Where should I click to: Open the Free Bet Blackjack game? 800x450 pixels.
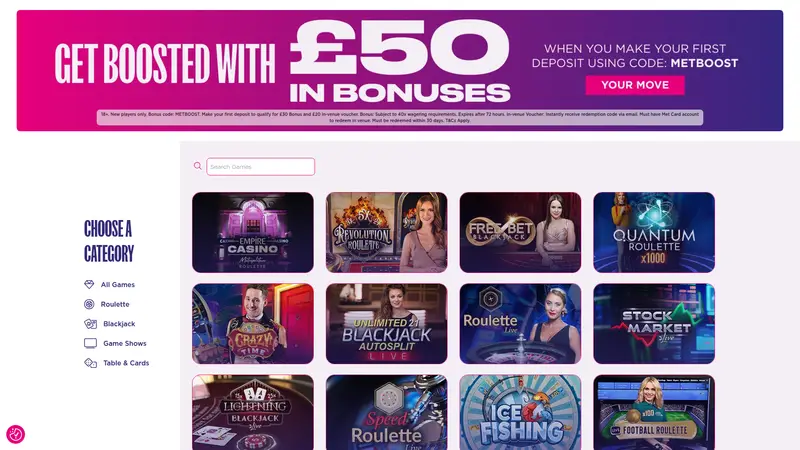coord(520,232)
